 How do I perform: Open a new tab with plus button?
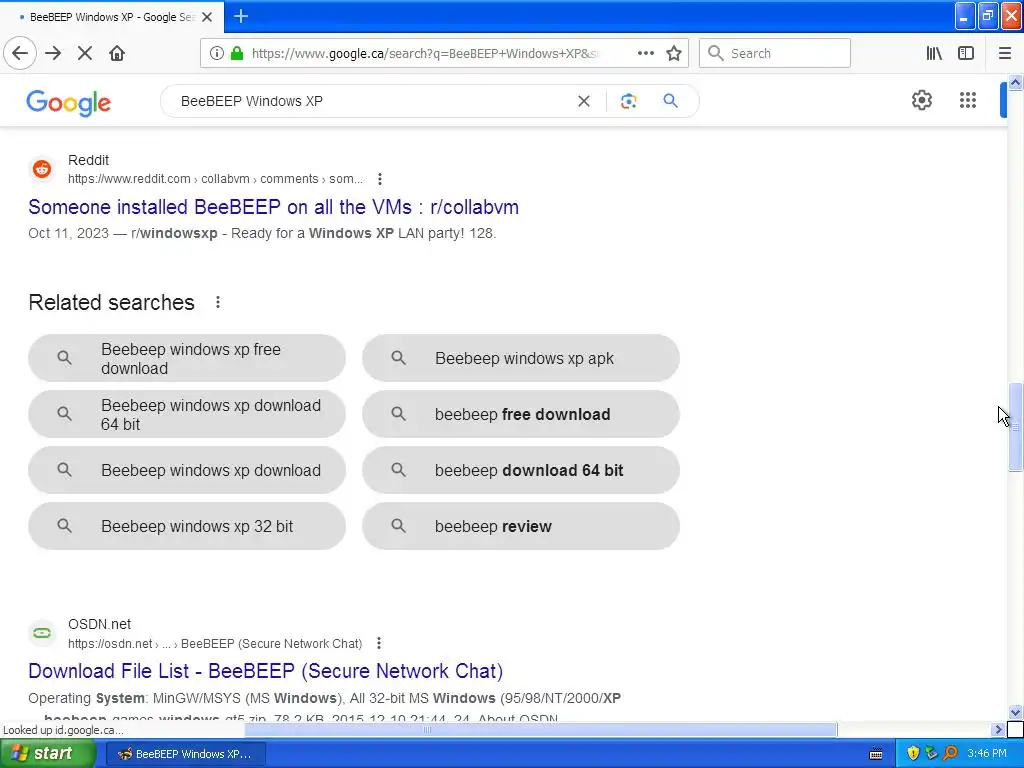point(241,16)
